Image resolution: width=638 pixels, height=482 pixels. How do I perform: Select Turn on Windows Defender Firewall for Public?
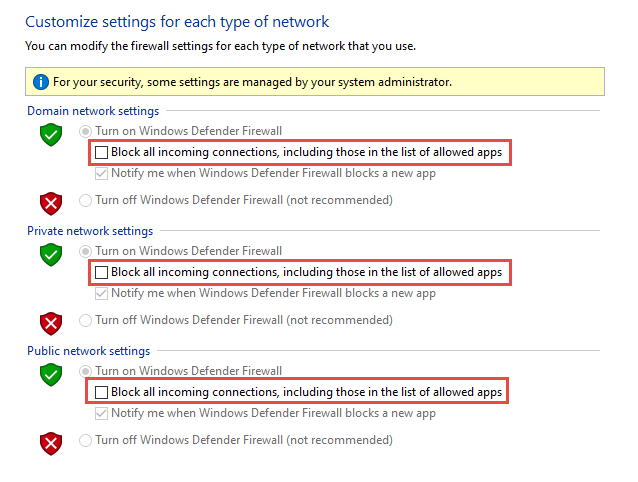(x=85, y=371)
